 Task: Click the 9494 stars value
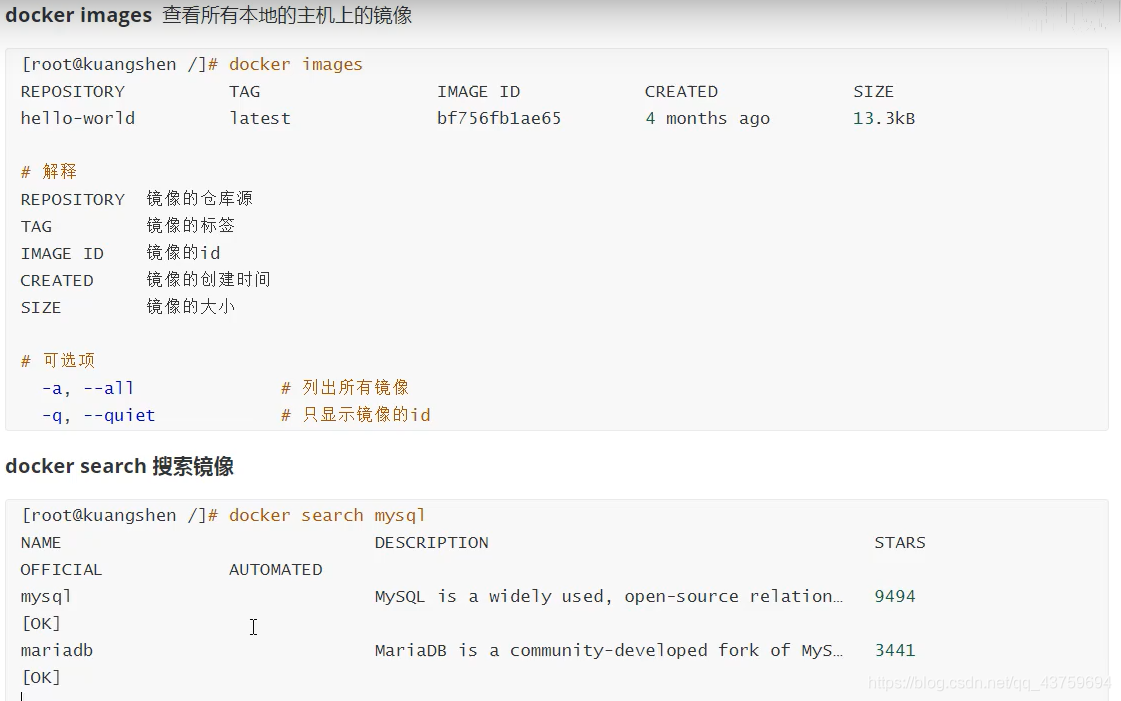coord(895,596)
